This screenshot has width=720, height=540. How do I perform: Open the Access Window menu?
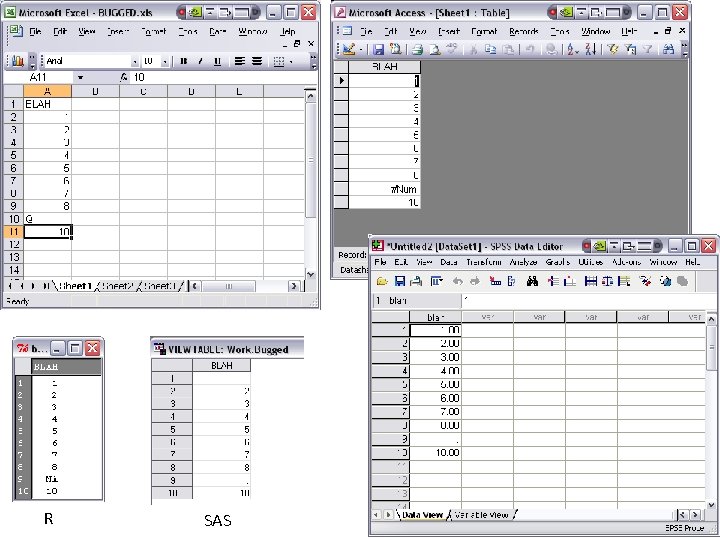tap(596, 31)
